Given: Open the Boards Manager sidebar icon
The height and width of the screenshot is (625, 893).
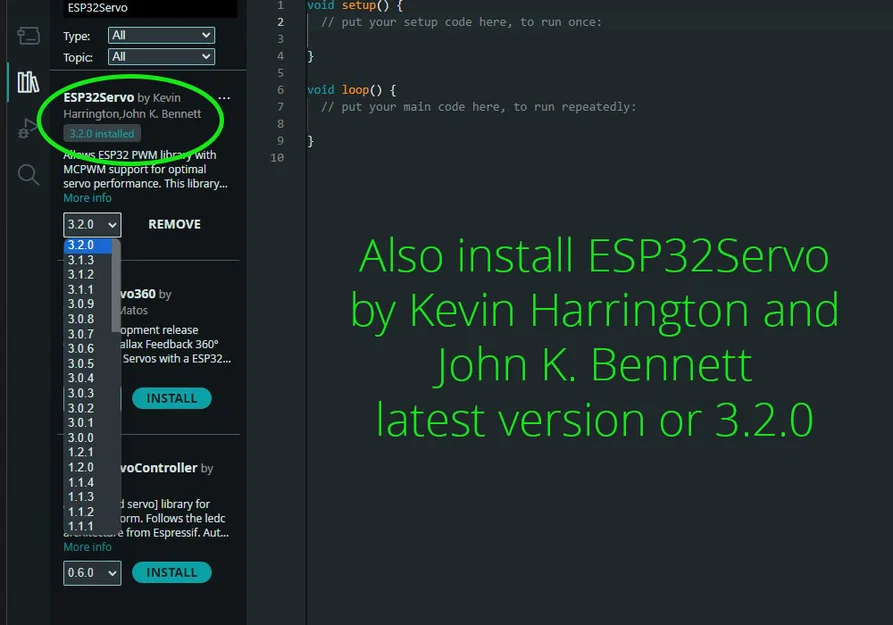Looking at the screenshot, I should [x=28, y=36].
